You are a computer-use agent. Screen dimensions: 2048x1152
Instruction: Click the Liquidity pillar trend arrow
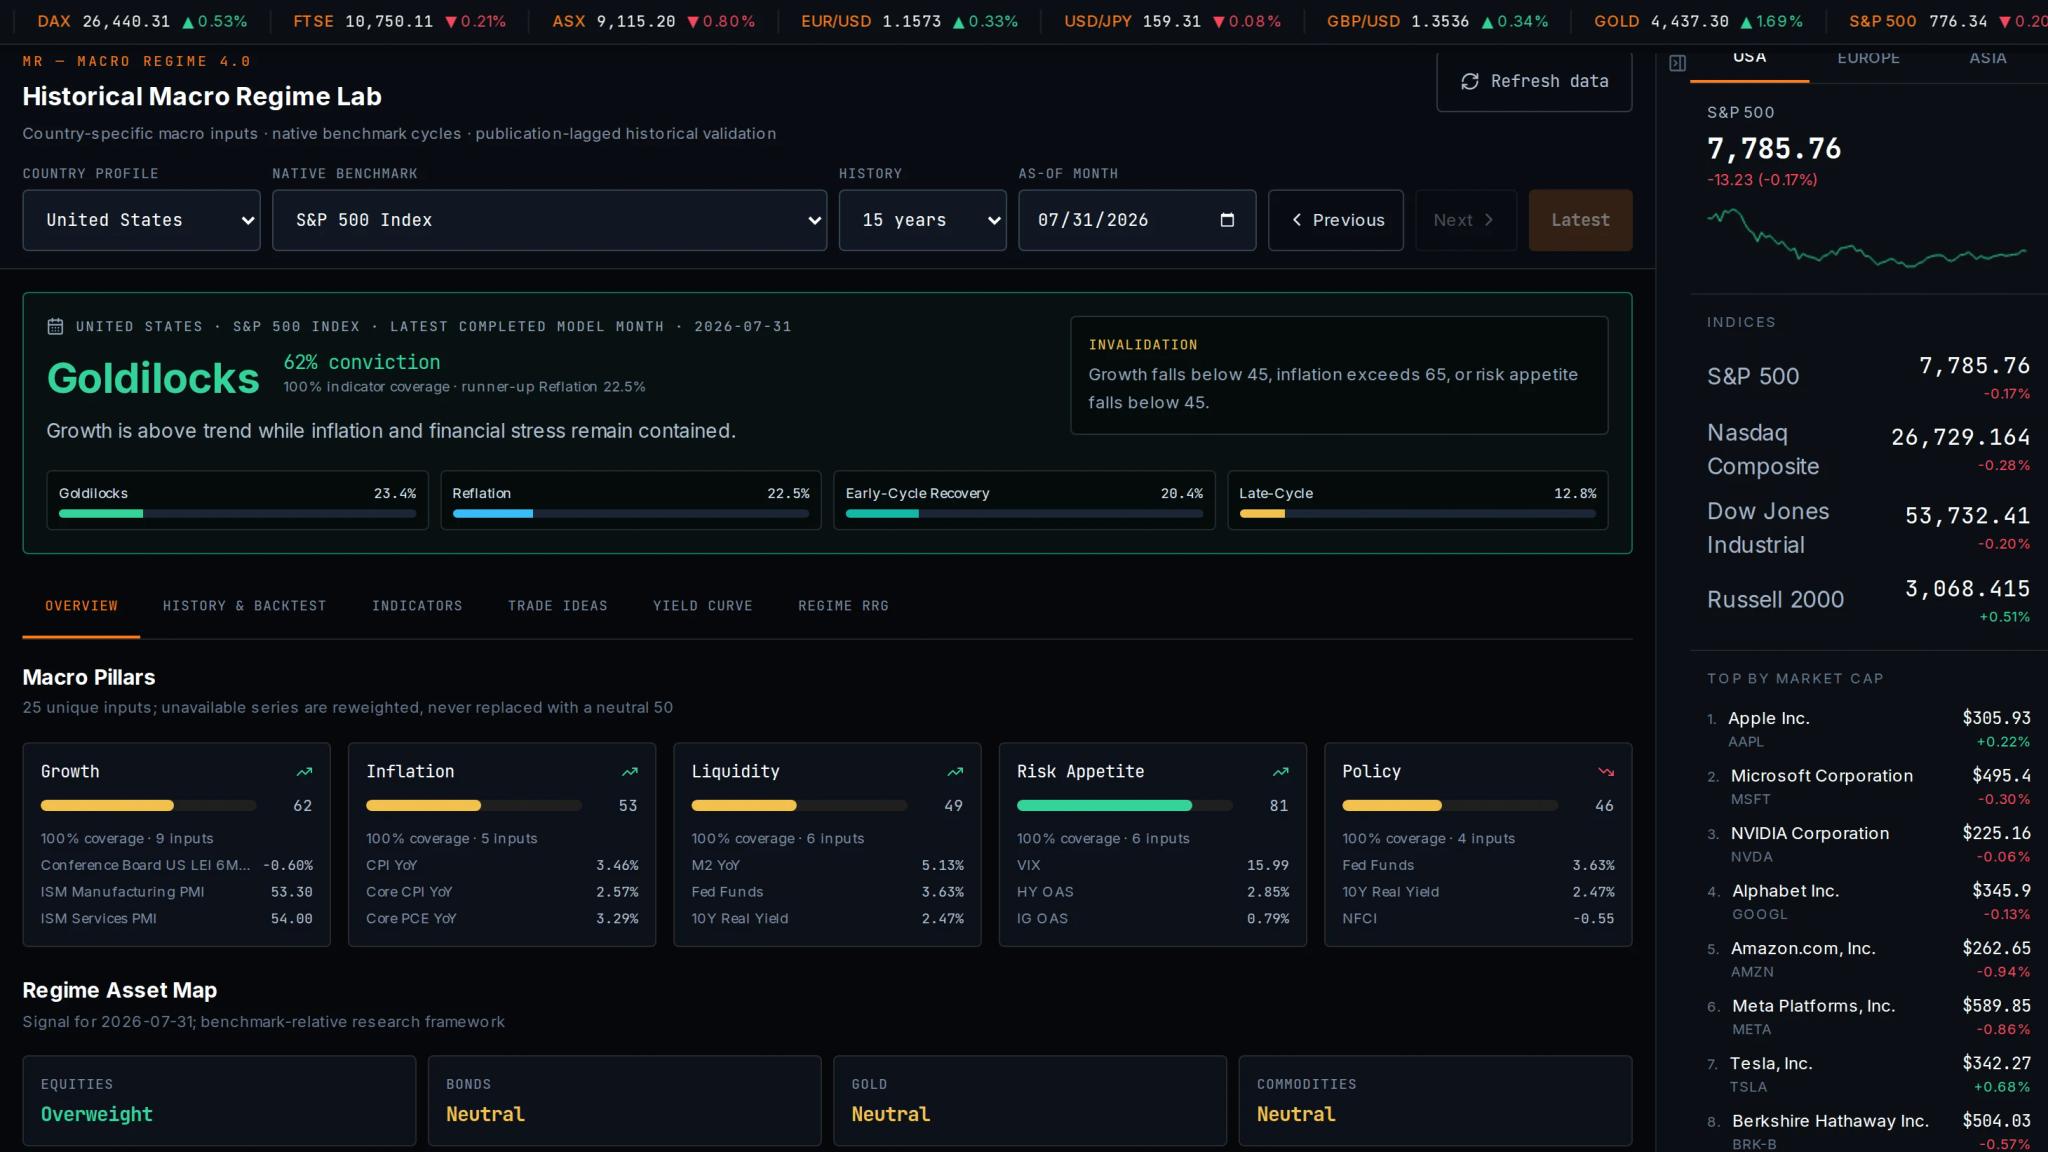[x=955, y=772]
